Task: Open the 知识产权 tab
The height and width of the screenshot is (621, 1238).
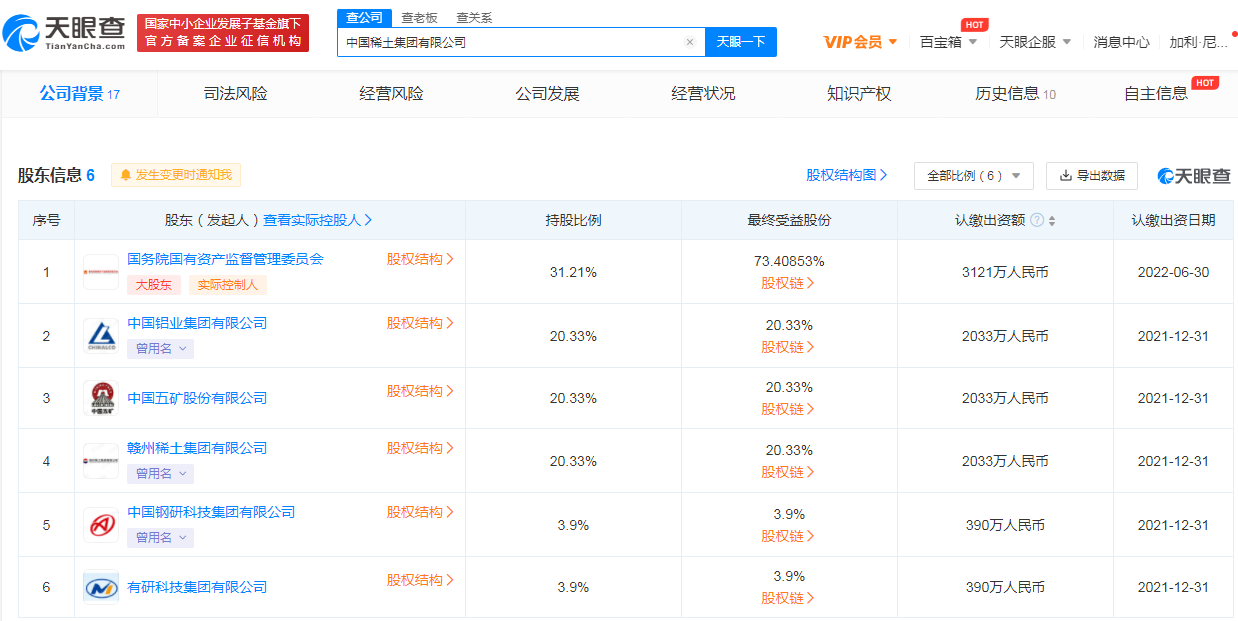Action: pyautogui.click(x=859, y=94)
